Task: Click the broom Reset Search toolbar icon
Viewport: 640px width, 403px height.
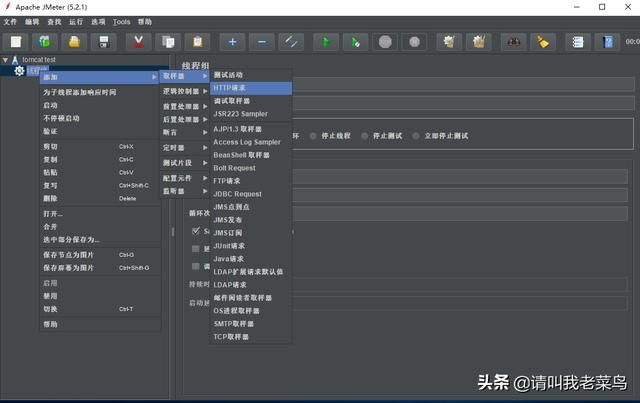Action: pyautogui.click(x=543, y=42)
